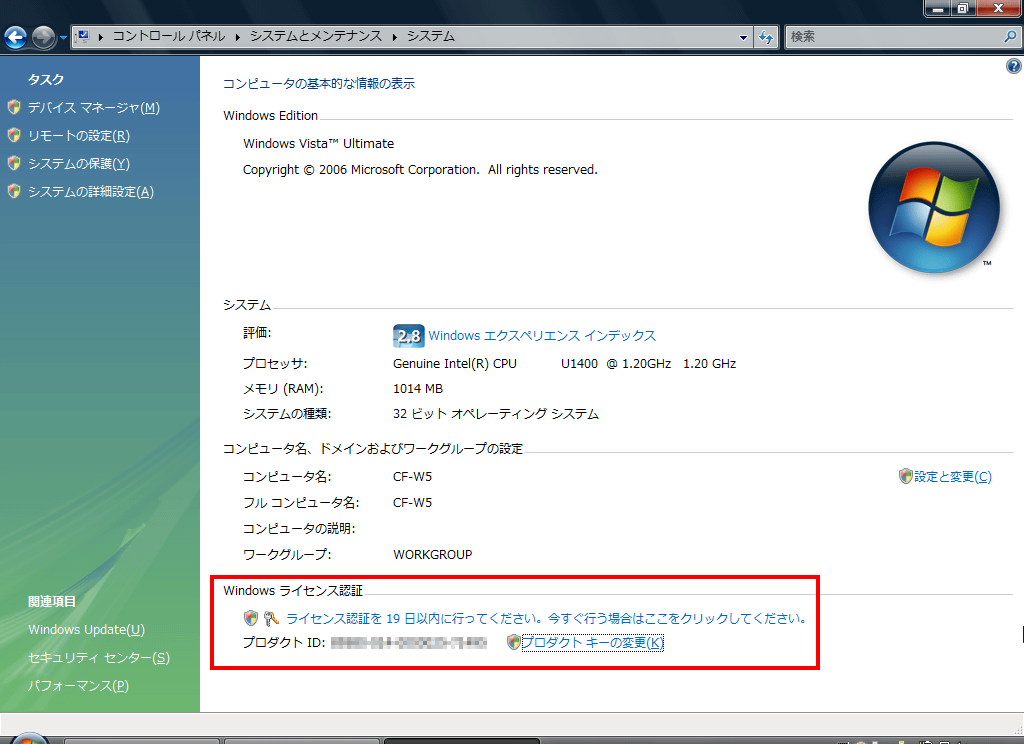Click the value 32 ビット オペレーティング システム
Image resolution: width=1024 pixels, height=744 pixels.
point(496,414)
